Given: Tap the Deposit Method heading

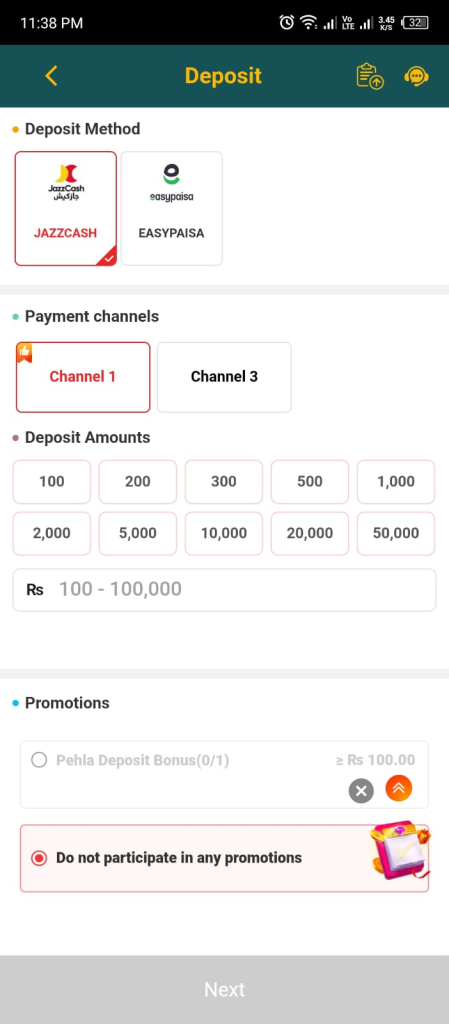Looking at the screenshot, I should point(82,129).
